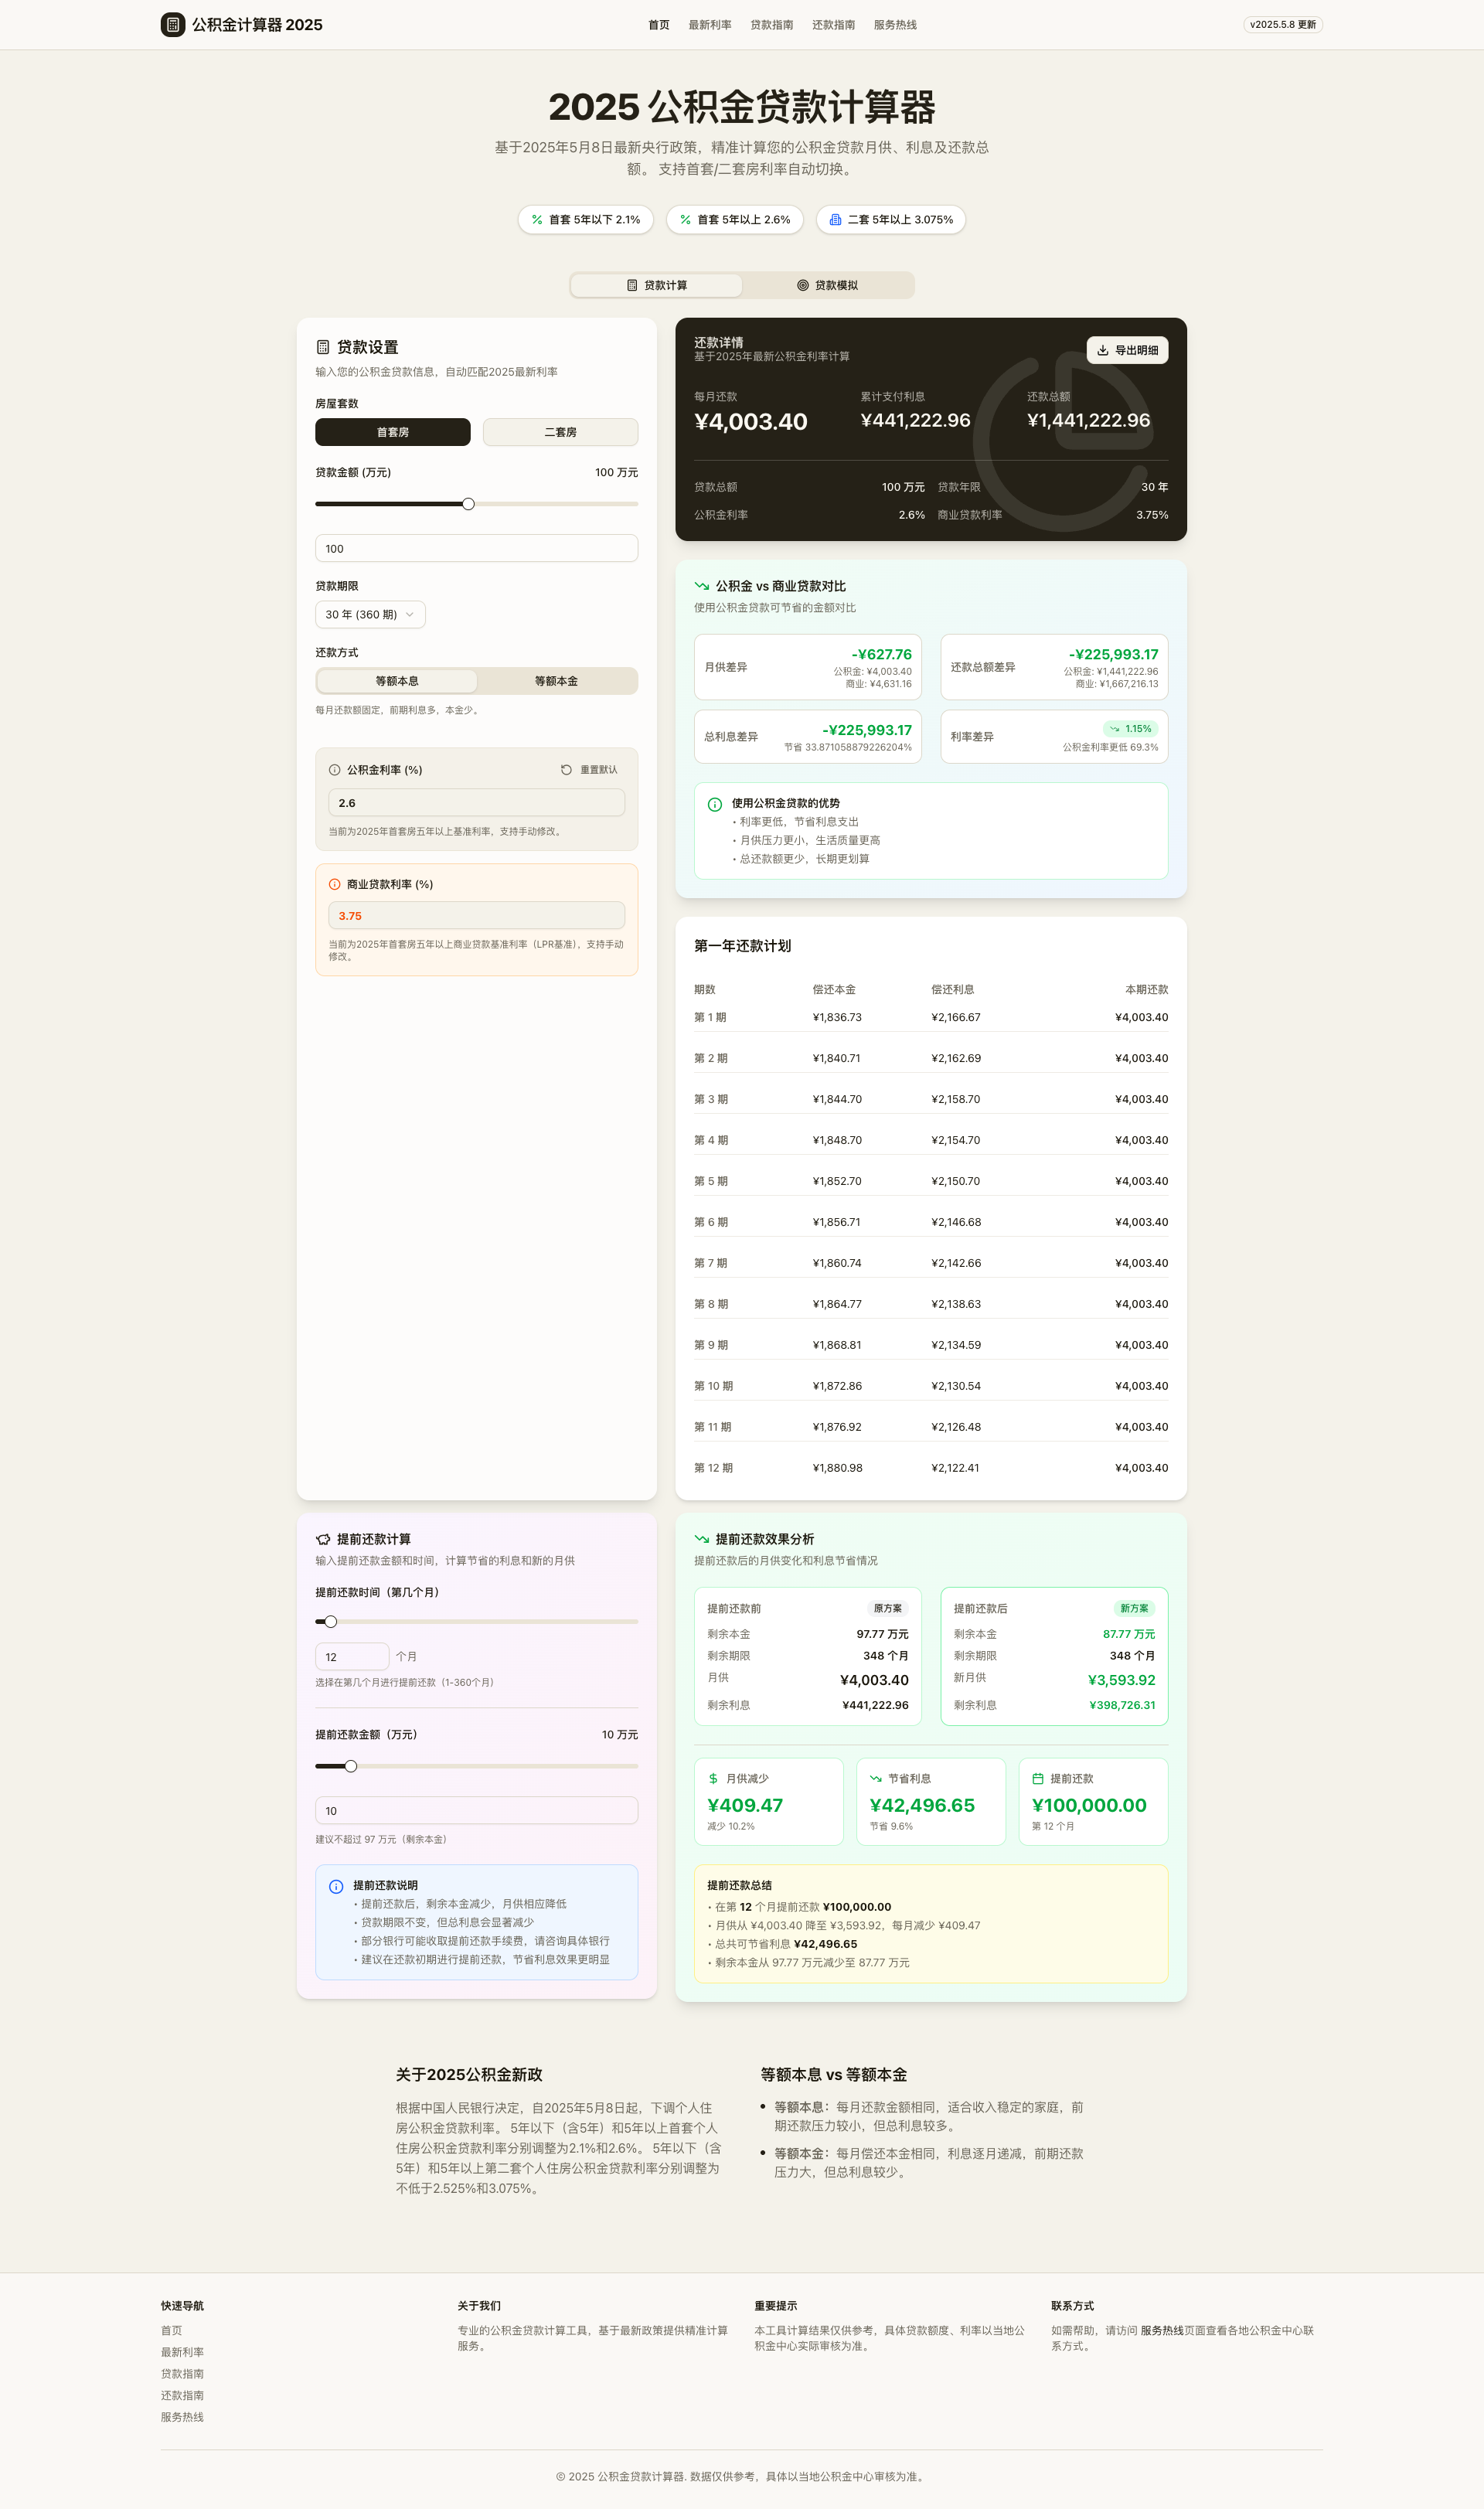Click the info icon next to 公积金利率 label
1484x2509 pixels.
pos(334,770)
